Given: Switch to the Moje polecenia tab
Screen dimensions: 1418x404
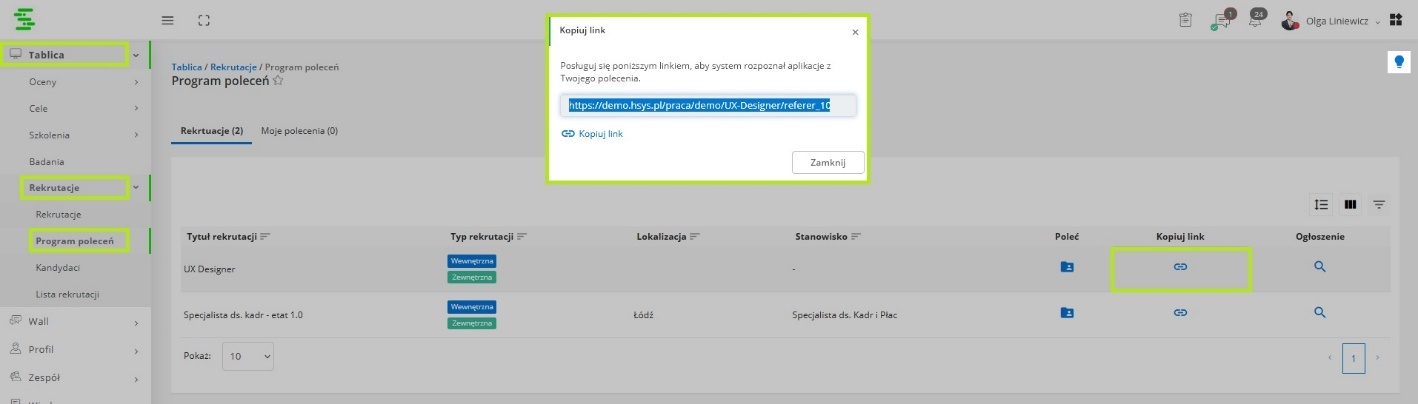Looking at the screenshot, I should click(299, 131).
